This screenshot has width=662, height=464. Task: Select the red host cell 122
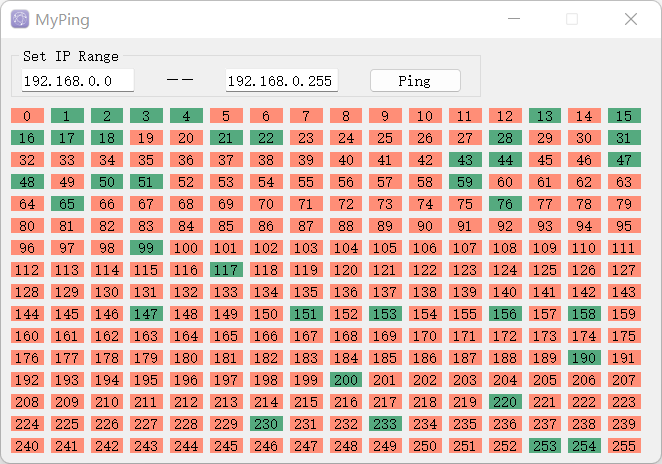pyautogui.click(x=425, y=270)
